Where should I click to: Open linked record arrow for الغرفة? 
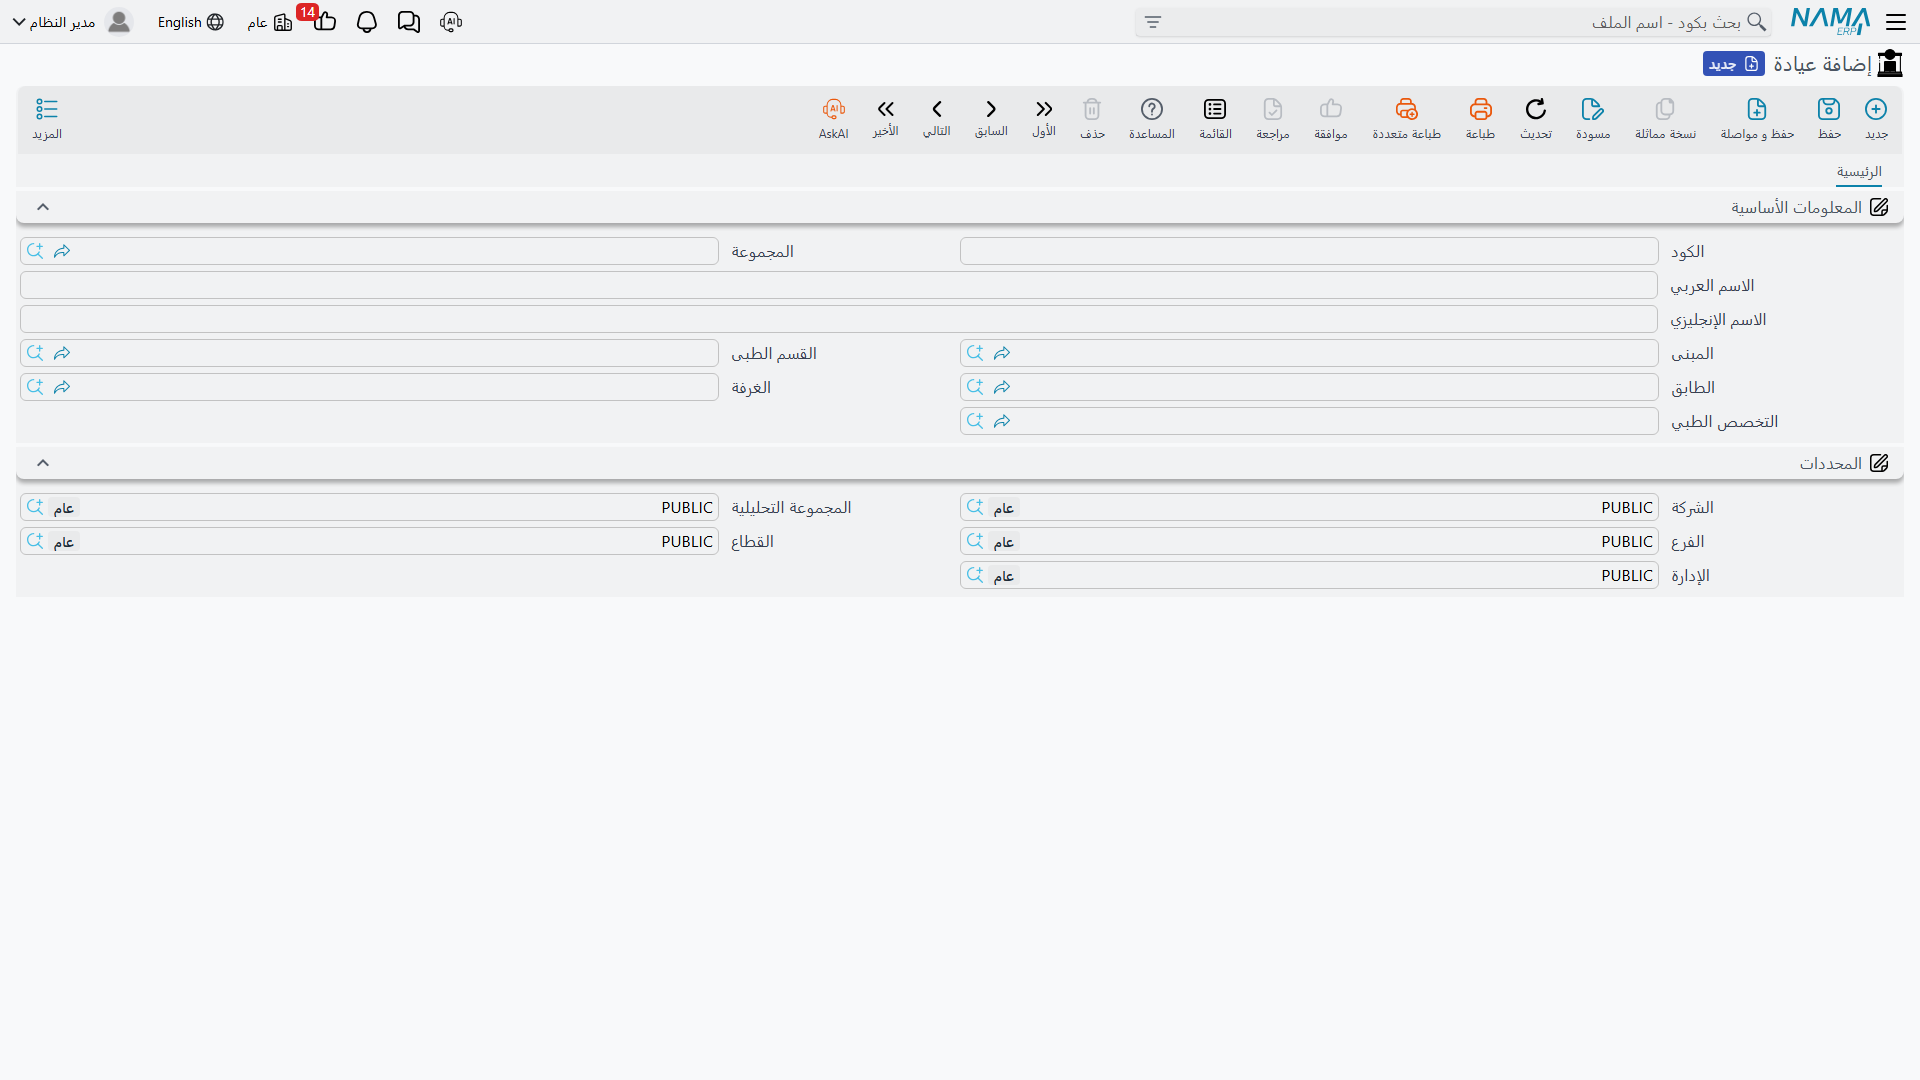[62, 387]
